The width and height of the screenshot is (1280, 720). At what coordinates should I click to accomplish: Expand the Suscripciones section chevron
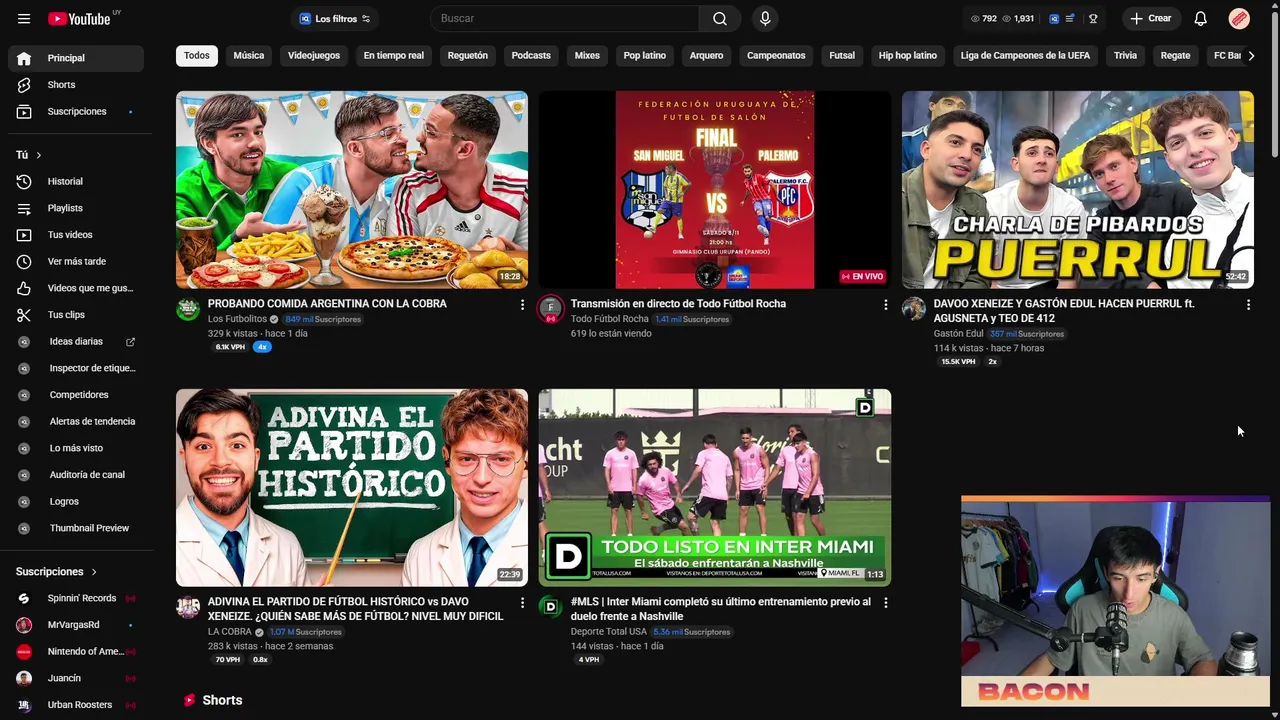(94, 572)
